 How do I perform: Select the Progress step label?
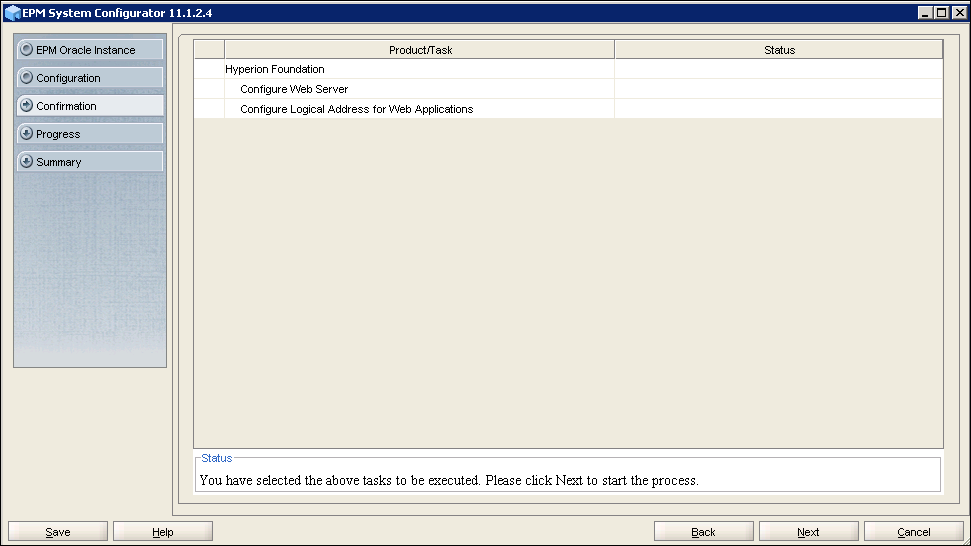click(58, 134)
